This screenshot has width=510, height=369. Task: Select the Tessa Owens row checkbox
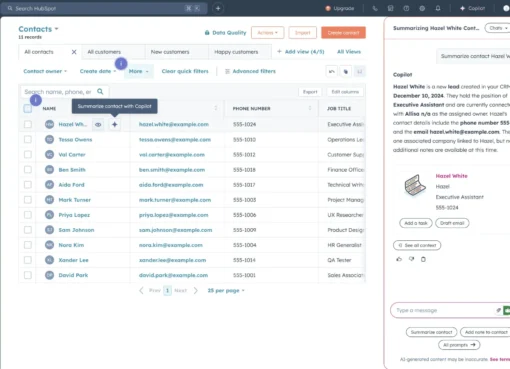point(28,139)
